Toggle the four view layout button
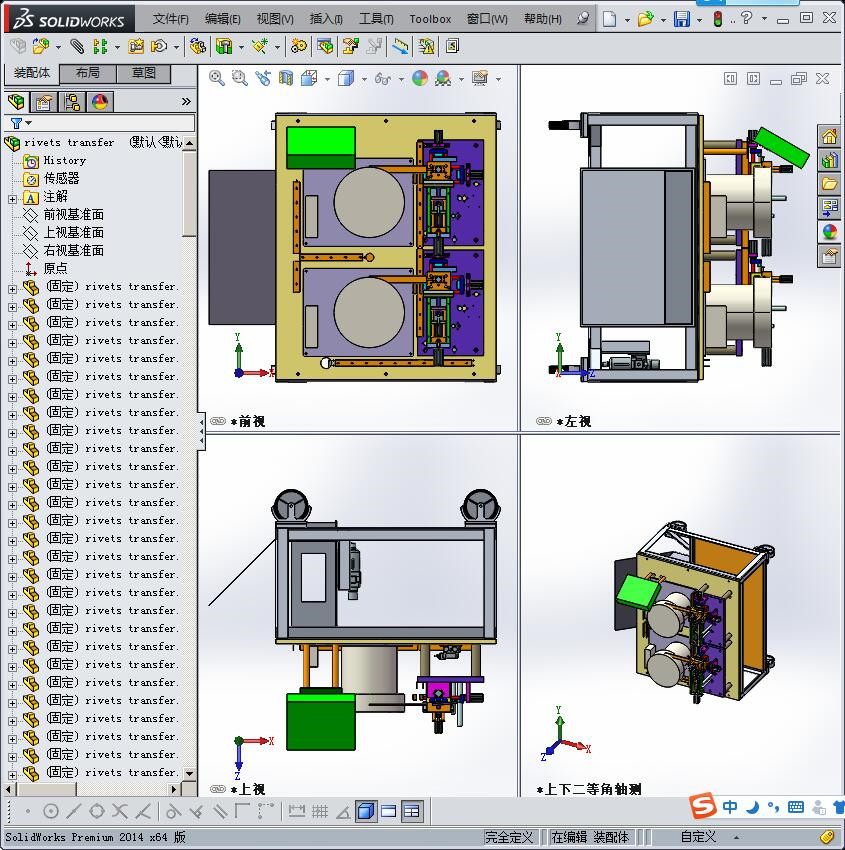Image resolution: width=845 pixels, height=850 pixels. coord(412,811)
